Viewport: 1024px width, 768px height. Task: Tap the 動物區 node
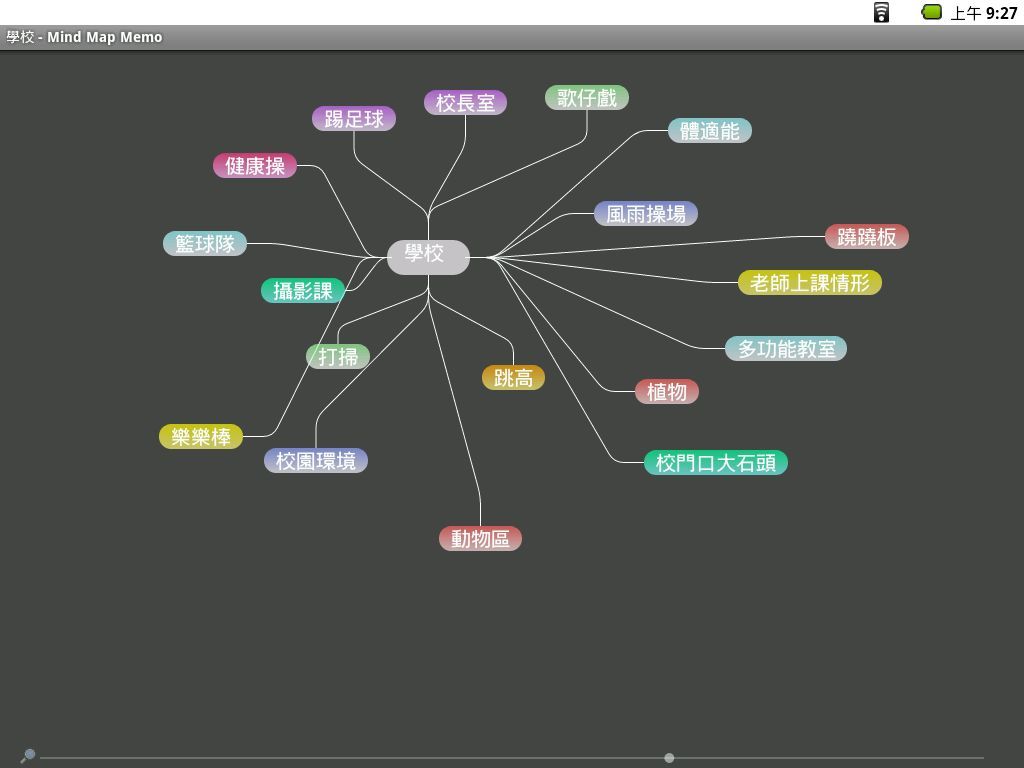(480, 539)
